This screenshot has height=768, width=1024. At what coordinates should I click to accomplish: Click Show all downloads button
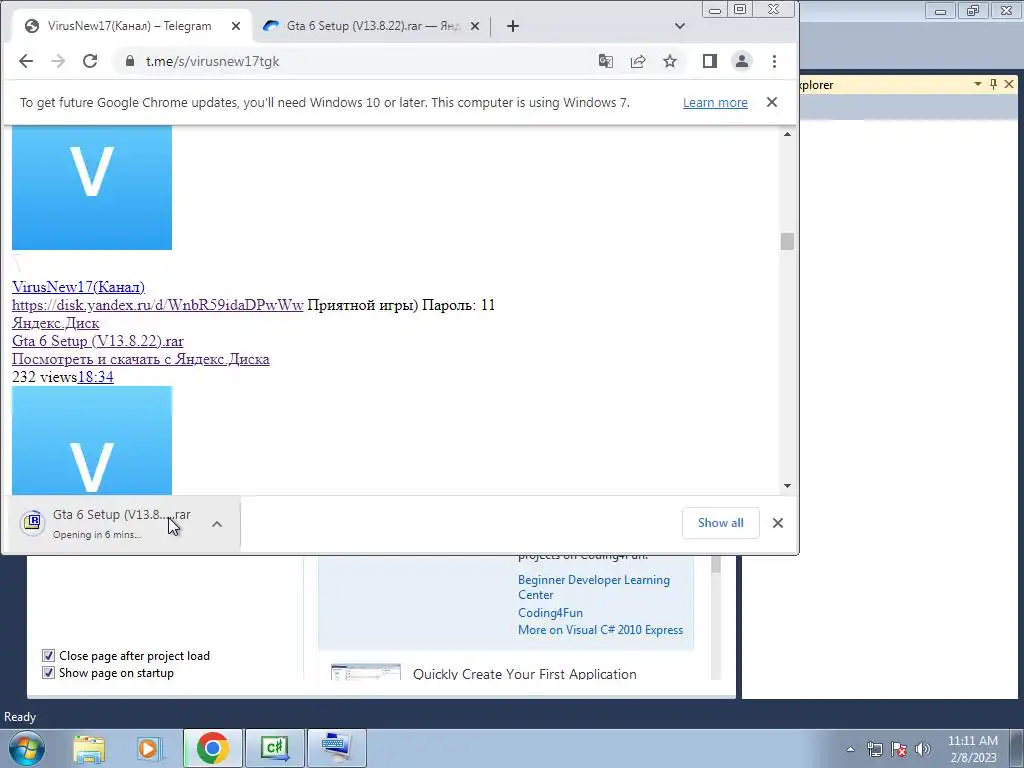coord(720,522)
